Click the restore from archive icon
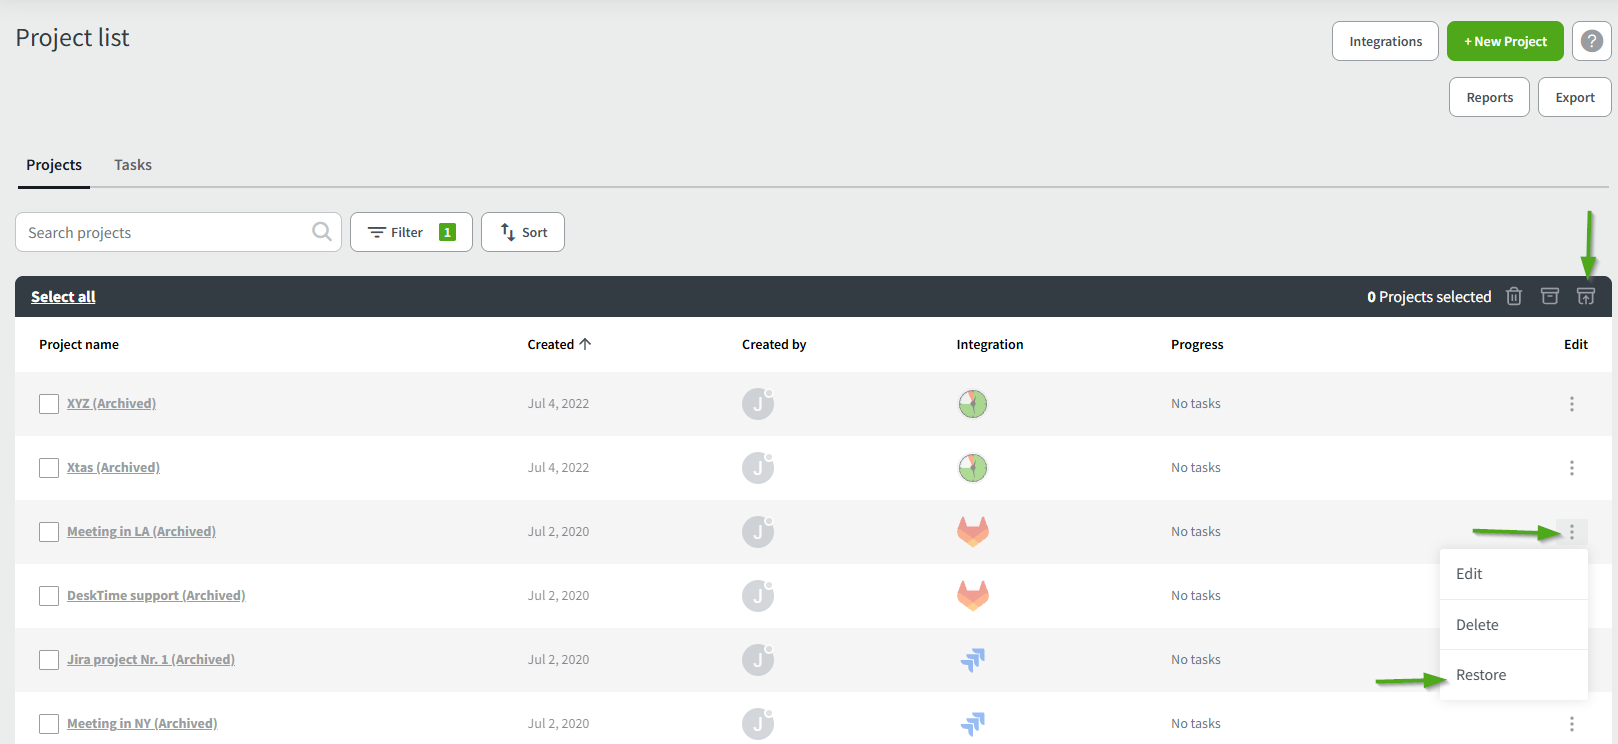The image size is (1618, 744). point(1586,296)
